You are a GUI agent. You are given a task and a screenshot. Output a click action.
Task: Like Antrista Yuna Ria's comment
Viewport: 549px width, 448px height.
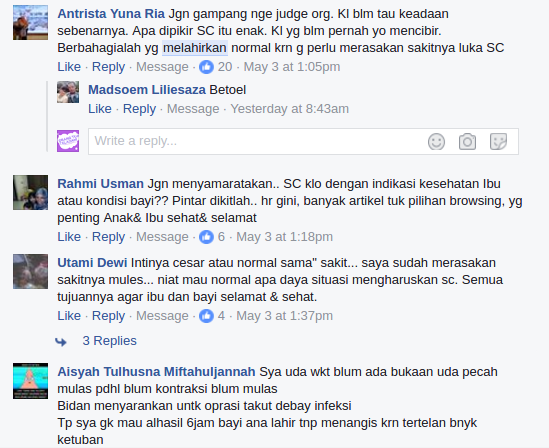click(69, 66)
